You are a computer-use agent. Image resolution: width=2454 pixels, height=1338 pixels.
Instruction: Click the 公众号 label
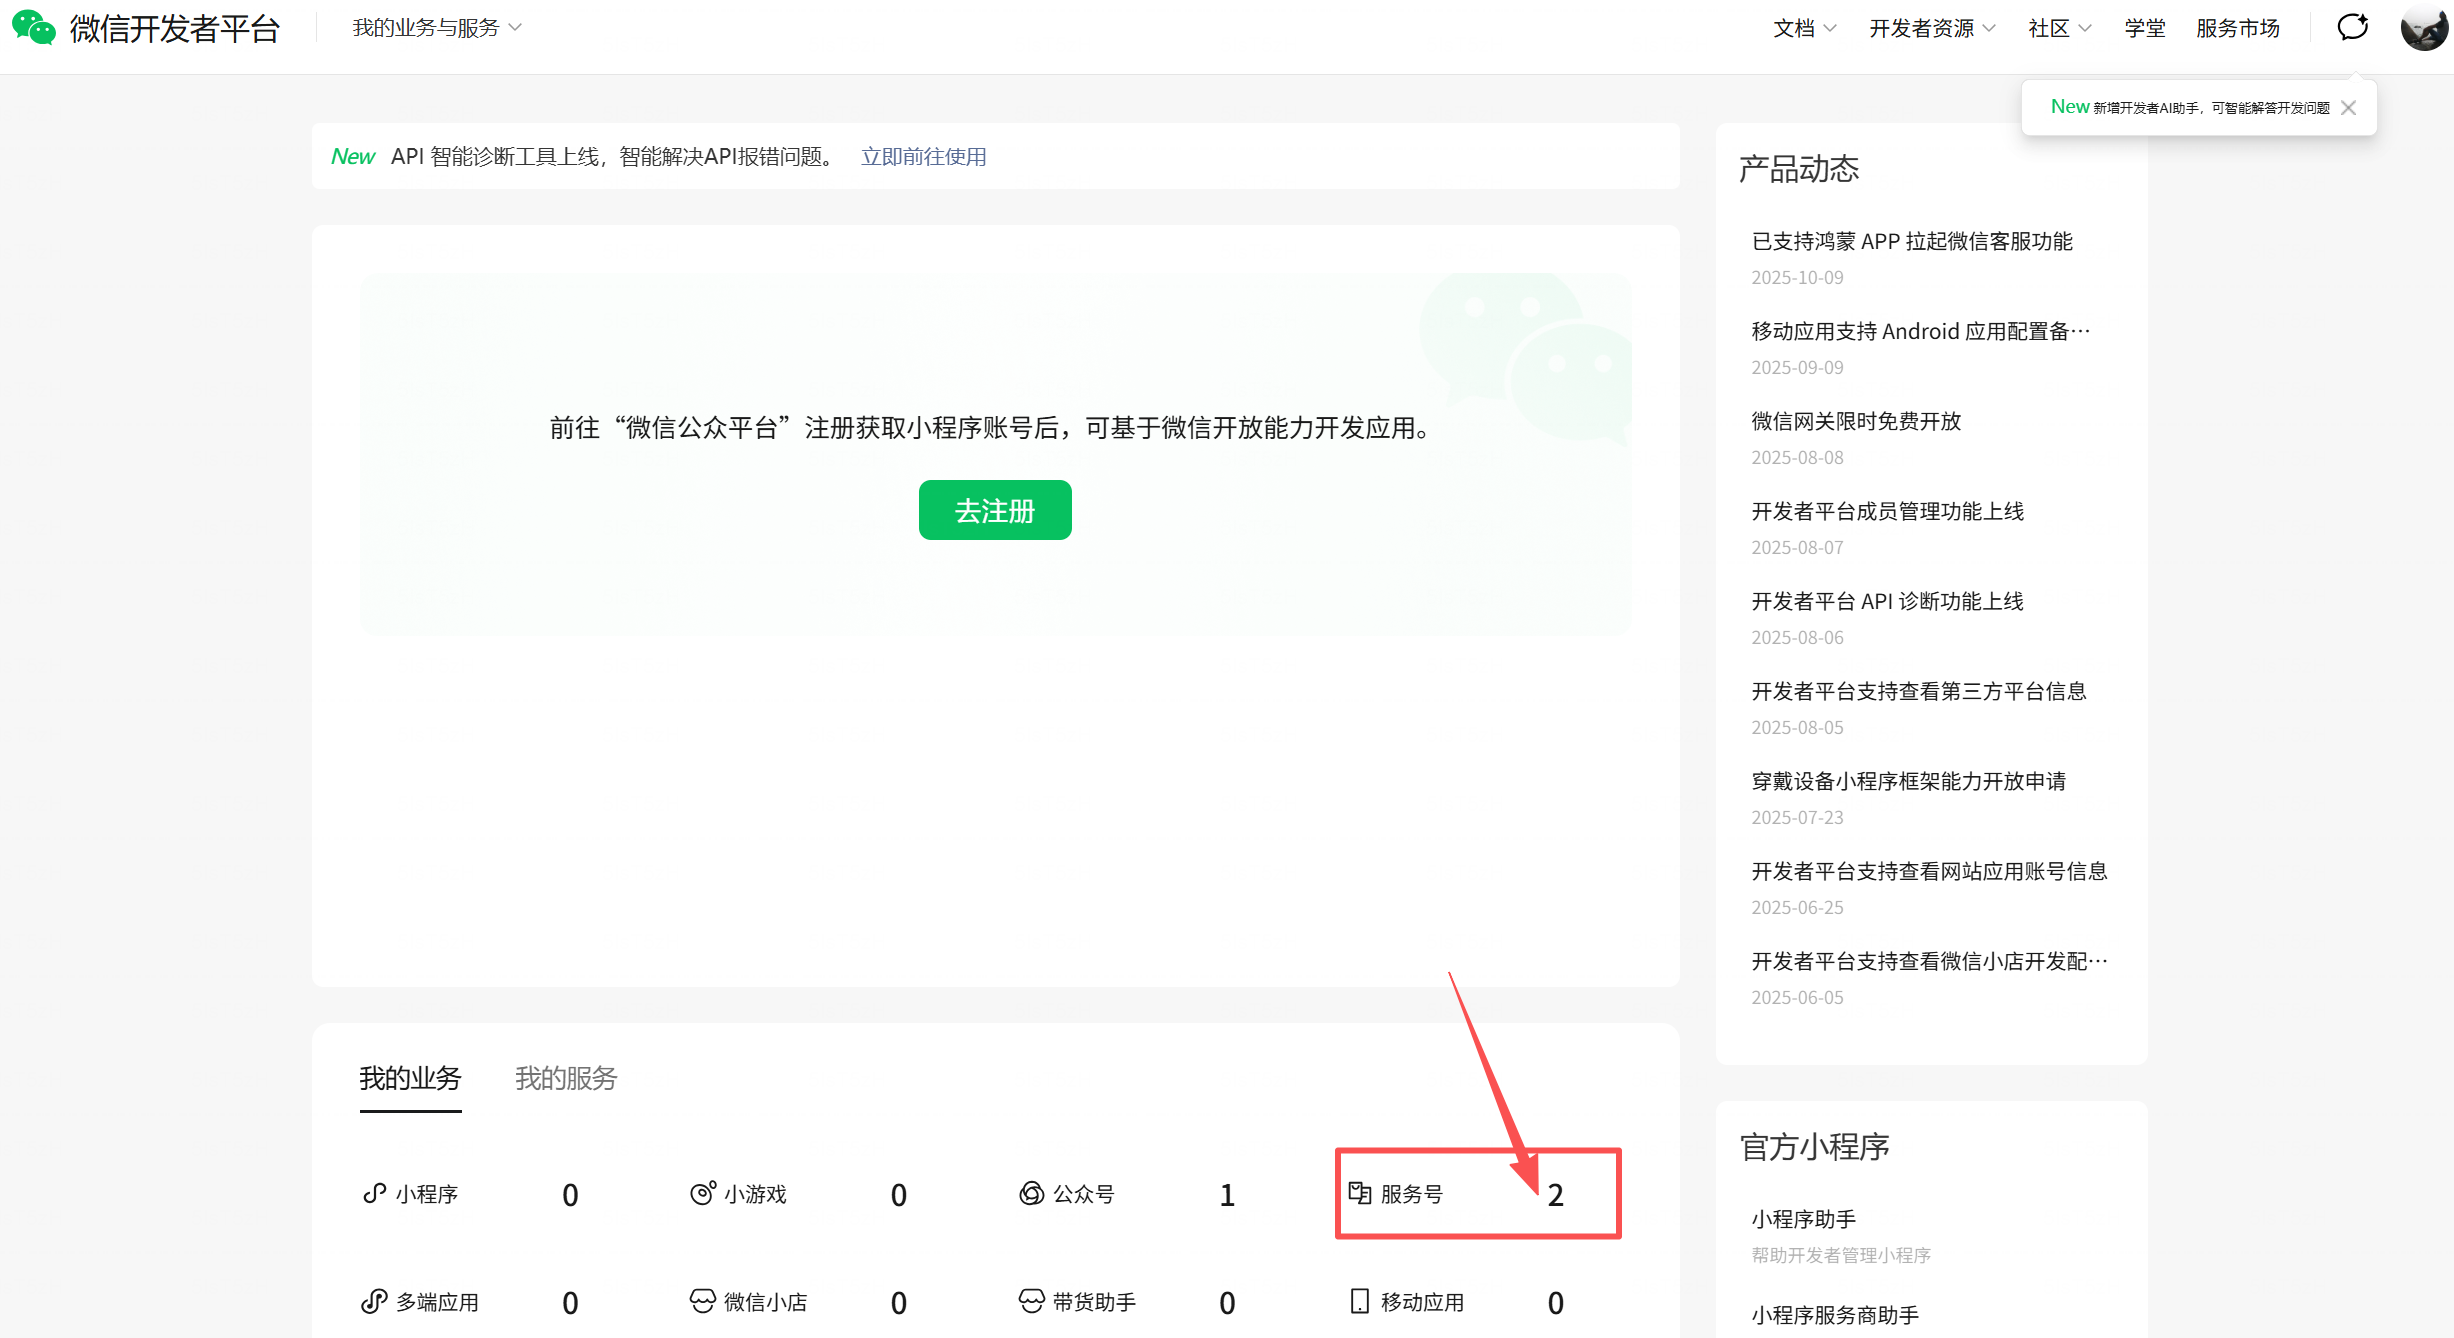1084,1194
